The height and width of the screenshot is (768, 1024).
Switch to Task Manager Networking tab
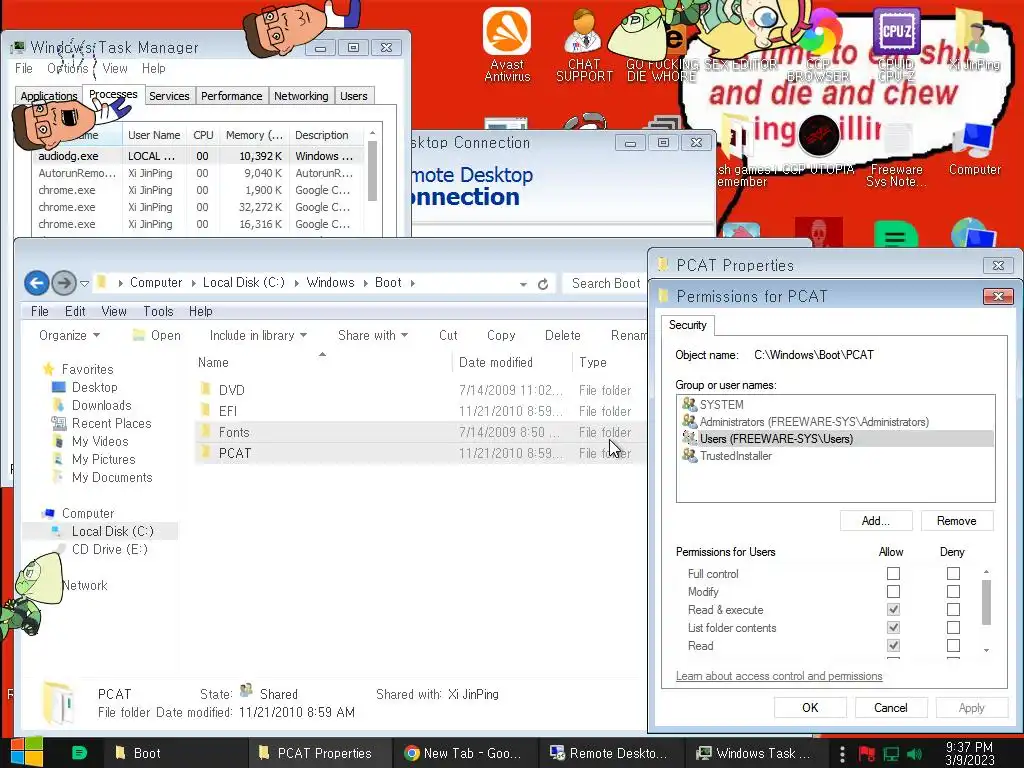click(x=301, y=96)
